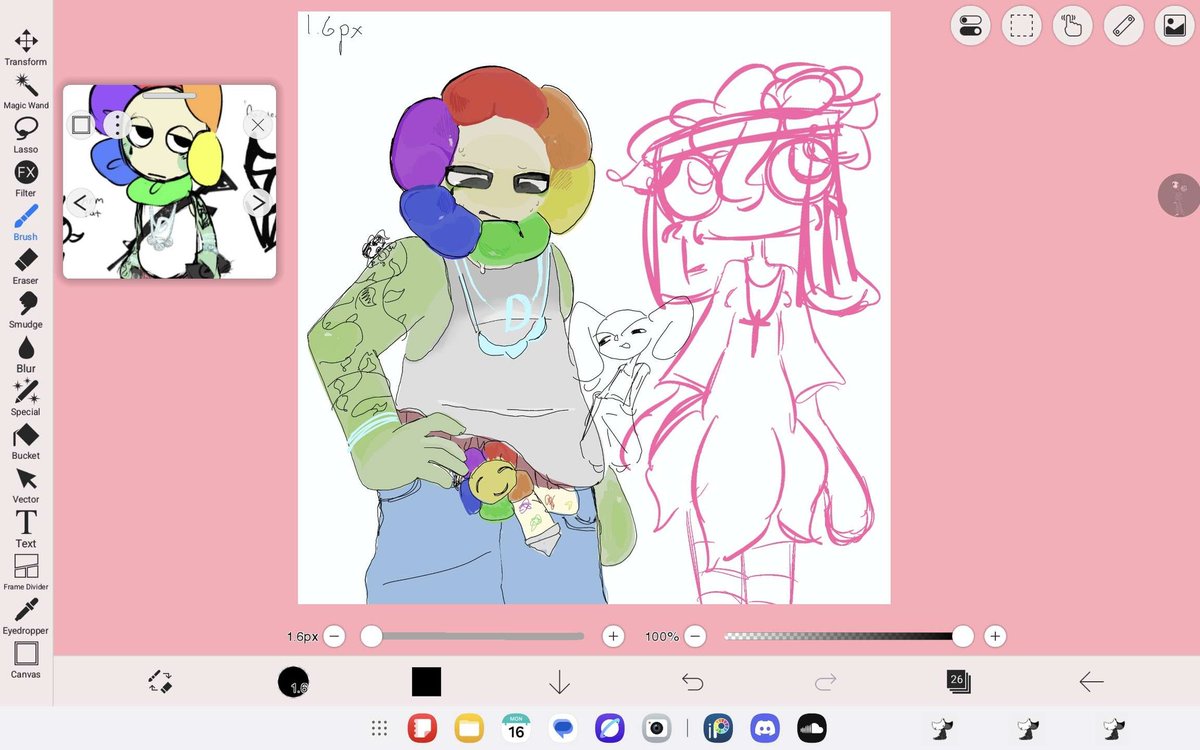Select the Frame Divider tool
Screen dimensions: 1200x750
coord(26,573)
